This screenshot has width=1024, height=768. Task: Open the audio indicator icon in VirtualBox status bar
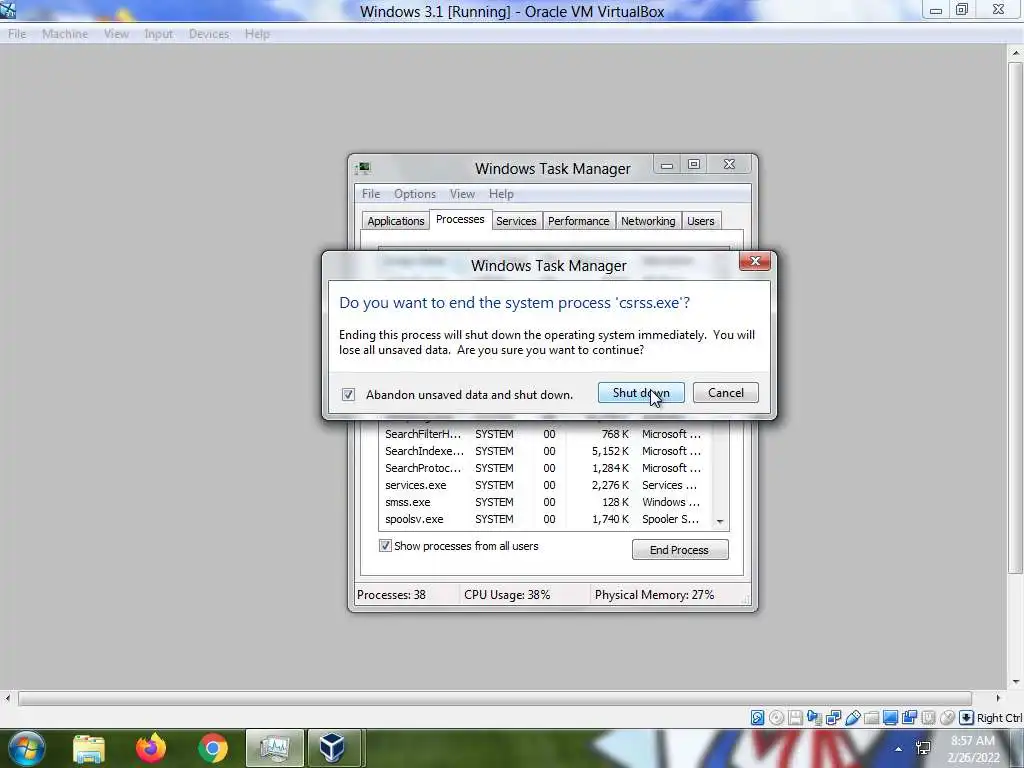[x=814, y=718]
